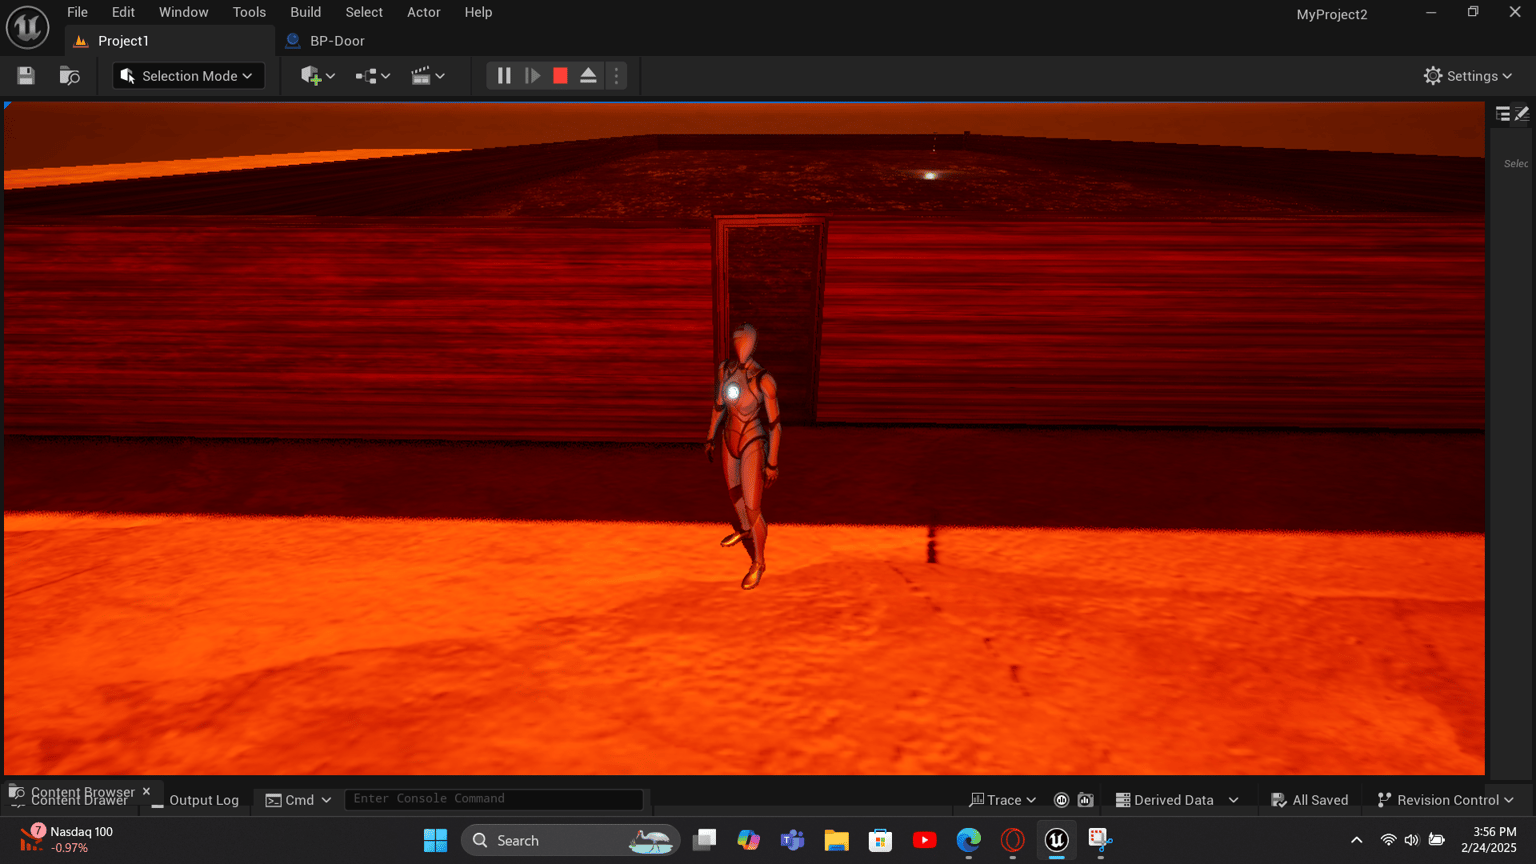Image resolution: width=1536 pixels, height=864 pixels.
Task: Open the Edit menu
Action: click(x=123, y=12)
